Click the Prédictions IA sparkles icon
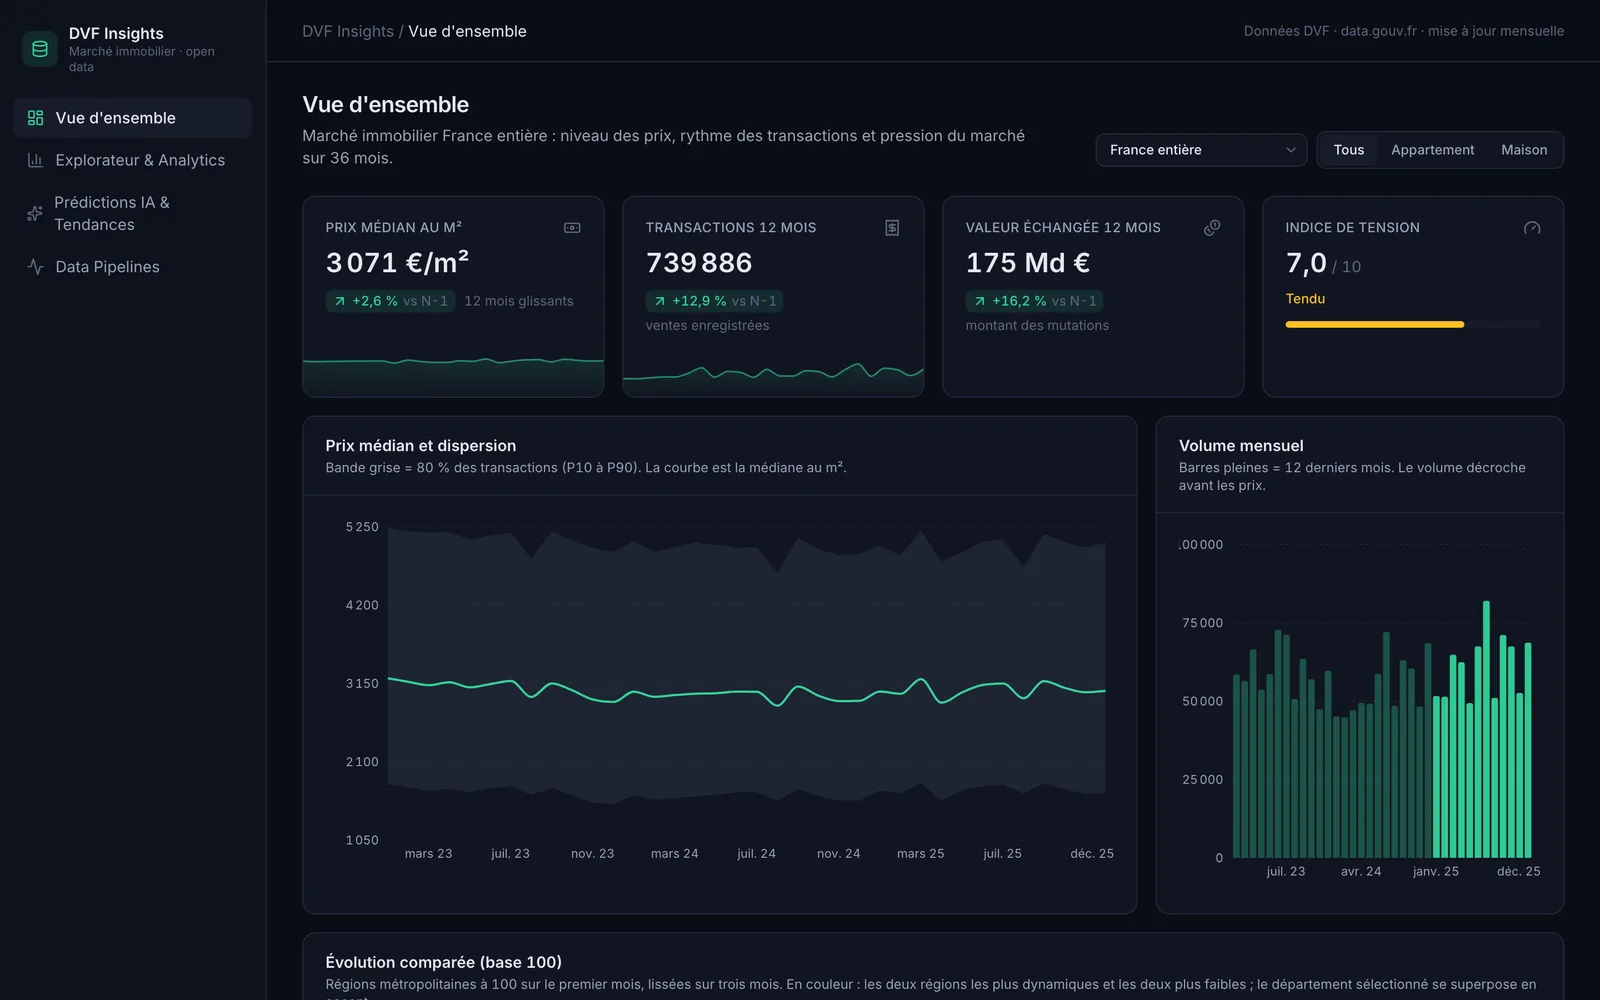The height and width of the screenshot is (1000, 1600). click(x=35, y=213)
